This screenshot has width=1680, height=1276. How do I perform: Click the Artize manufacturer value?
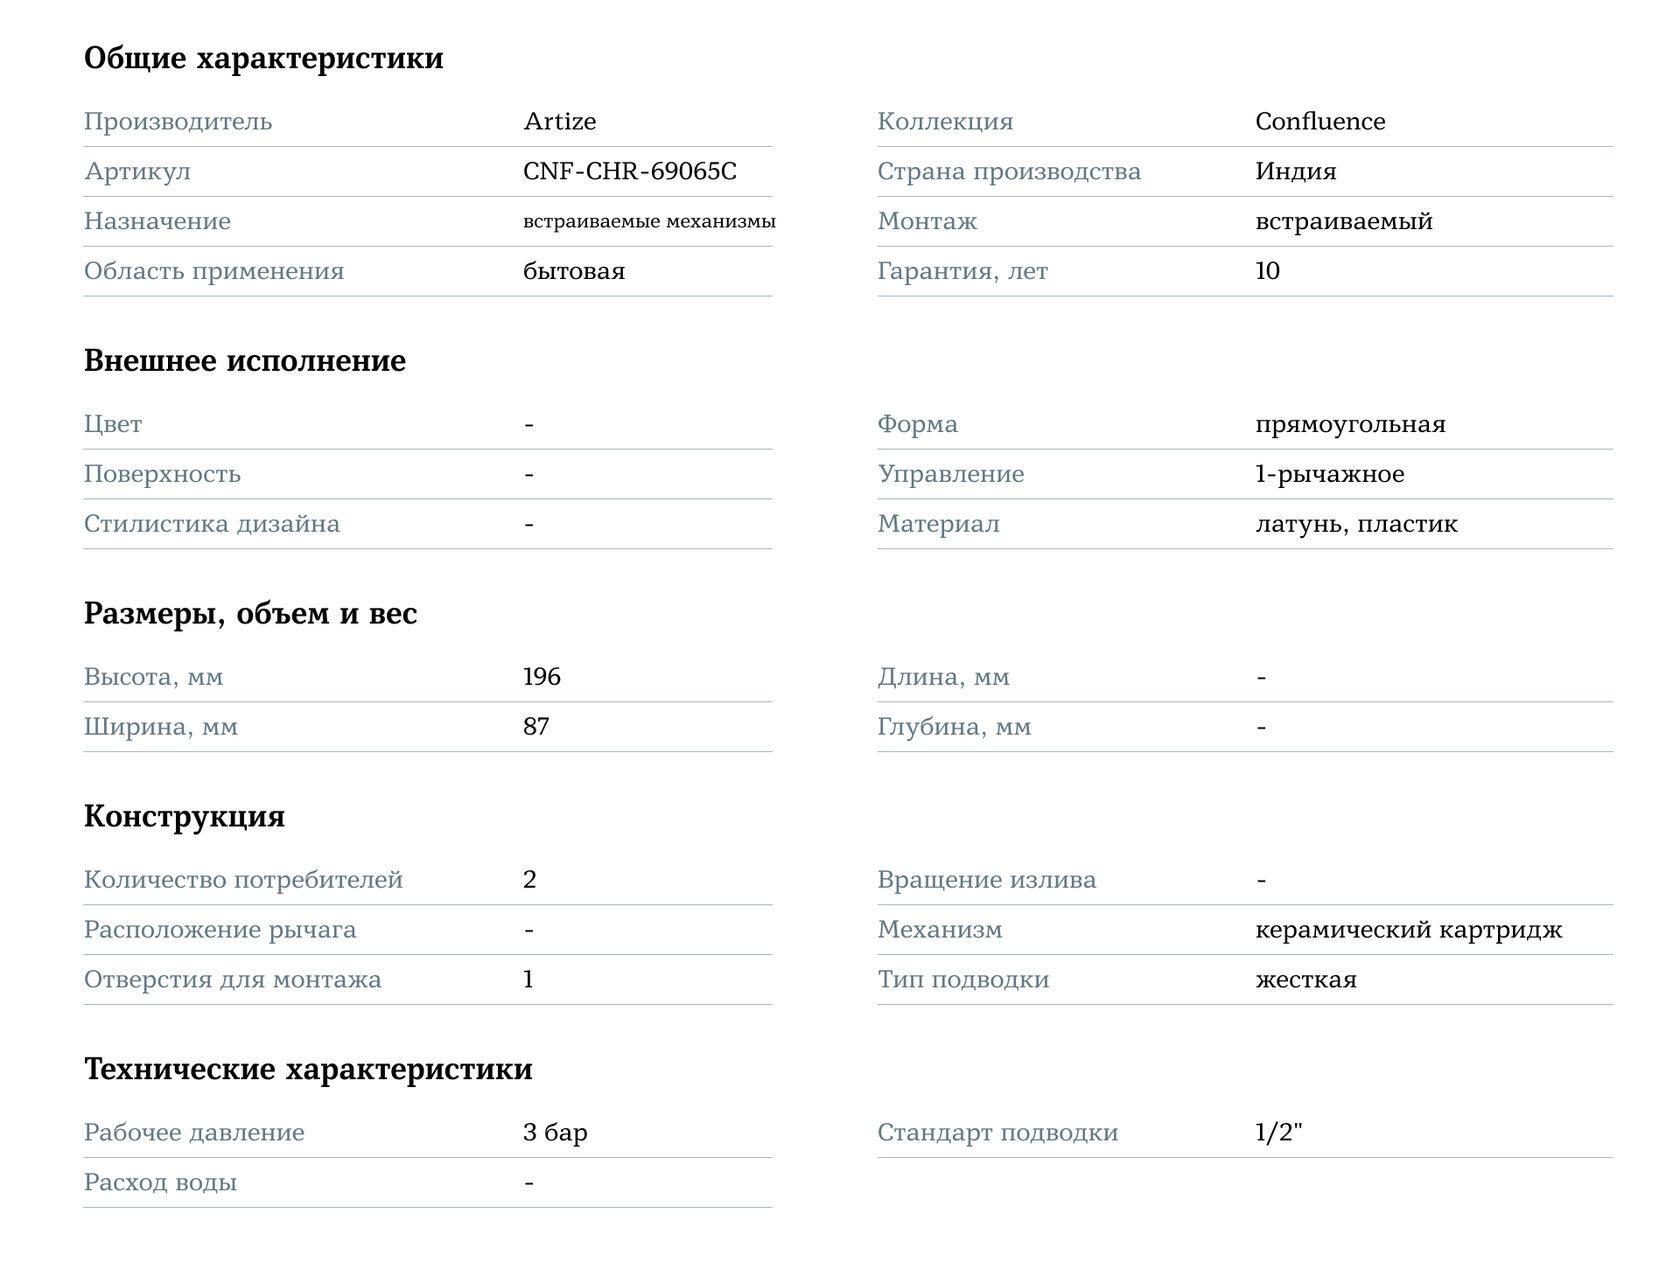pos(559,121)
